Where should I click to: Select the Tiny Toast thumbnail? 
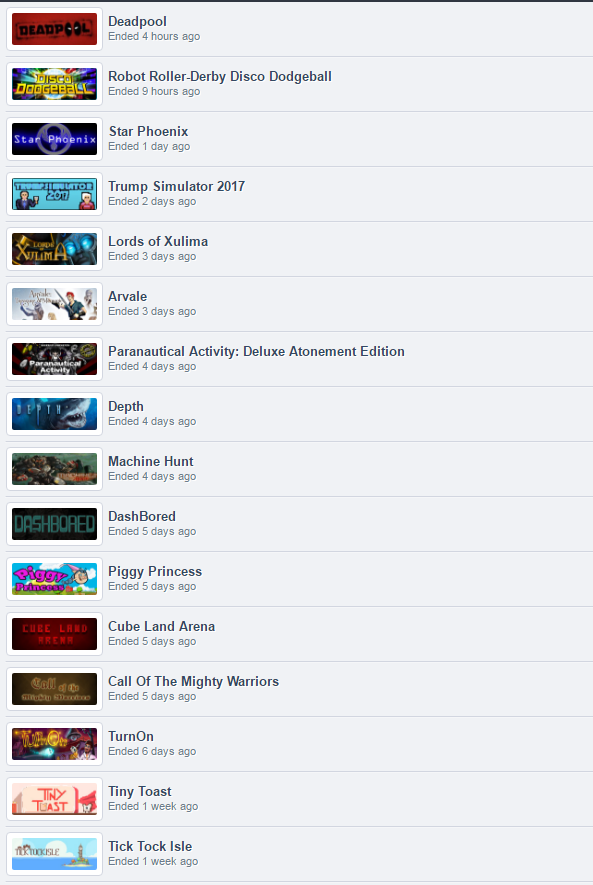click(x=54, y=799)
